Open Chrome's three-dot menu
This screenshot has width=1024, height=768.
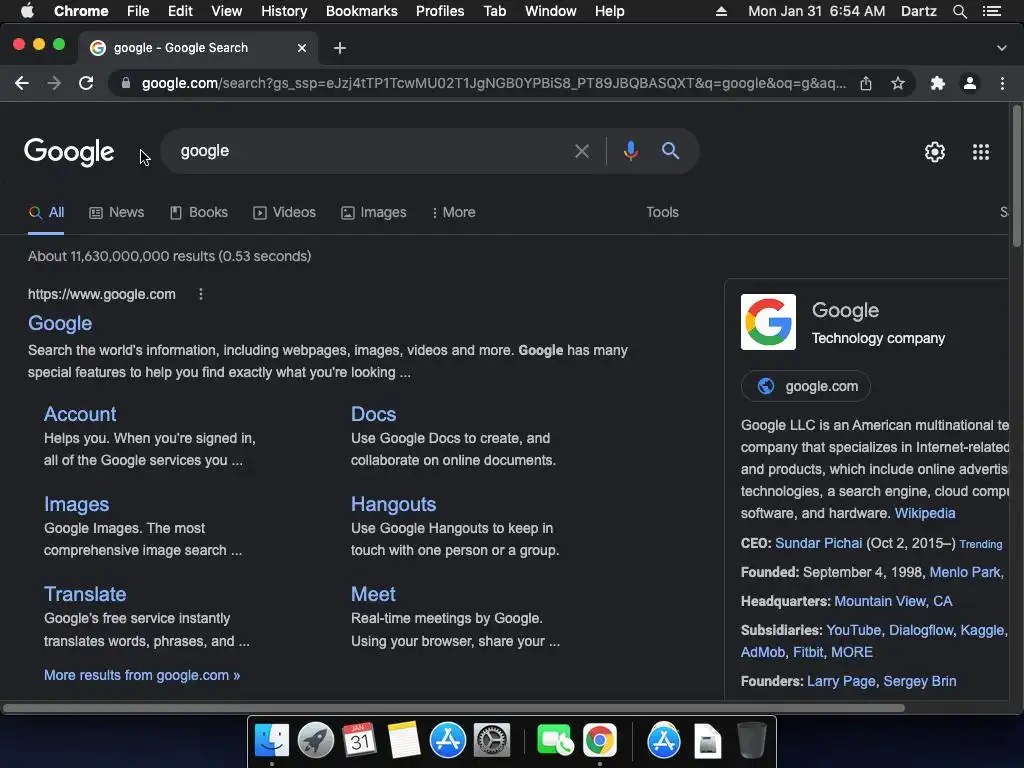point(1002,83)
